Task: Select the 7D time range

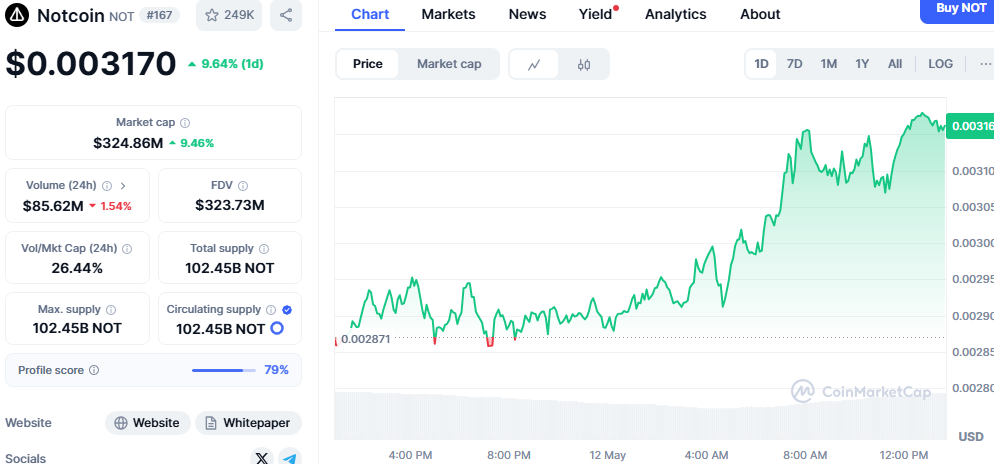Action: pos(794,64)
